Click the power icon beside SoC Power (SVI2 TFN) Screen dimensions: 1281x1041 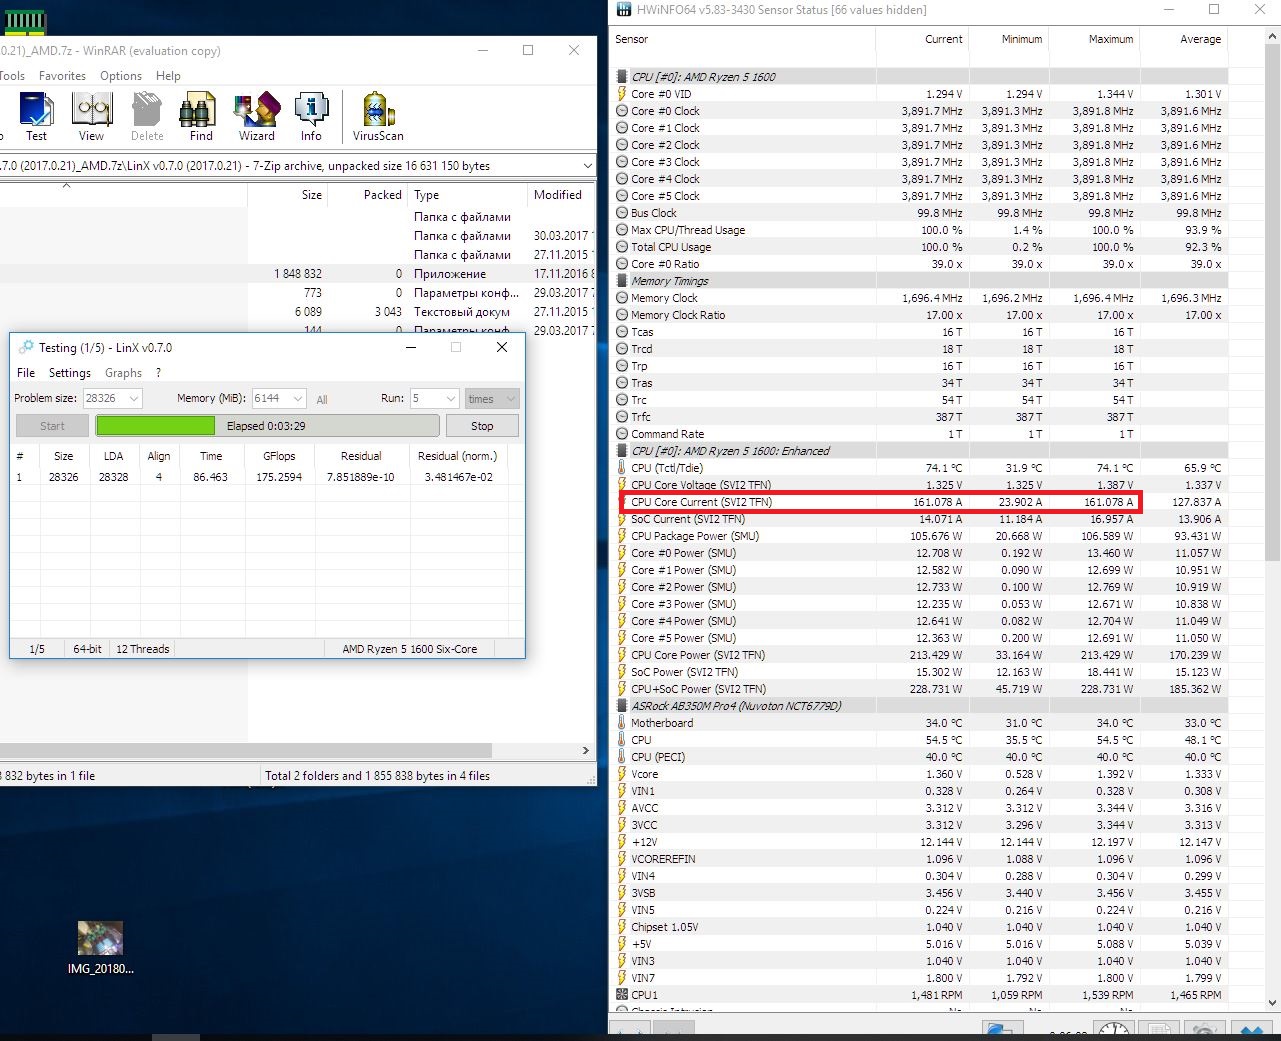click(622, 672)
